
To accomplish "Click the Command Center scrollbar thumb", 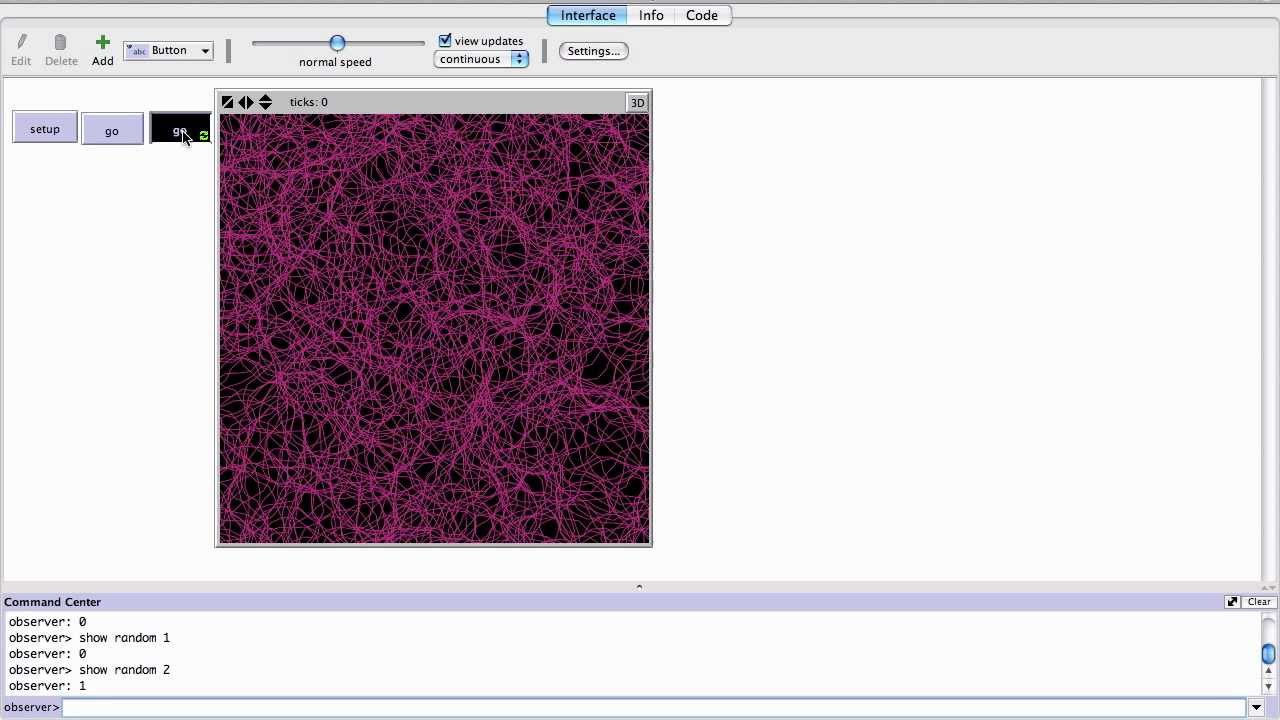I will (x=1268, y=654).
